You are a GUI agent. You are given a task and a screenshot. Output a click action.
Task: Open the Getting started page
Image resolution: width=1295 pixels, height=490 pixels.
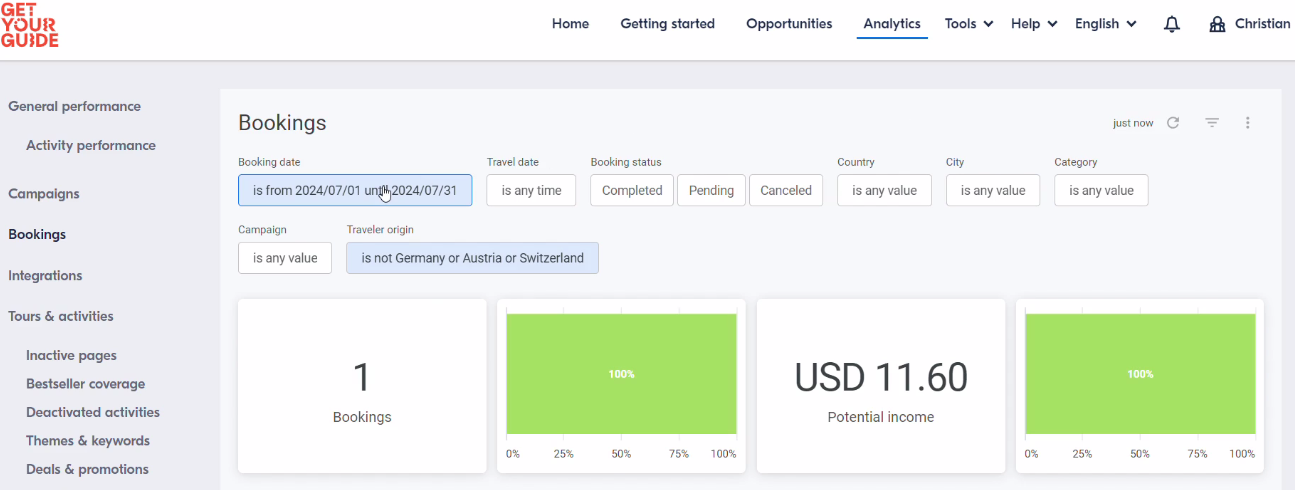coord(667,24)
